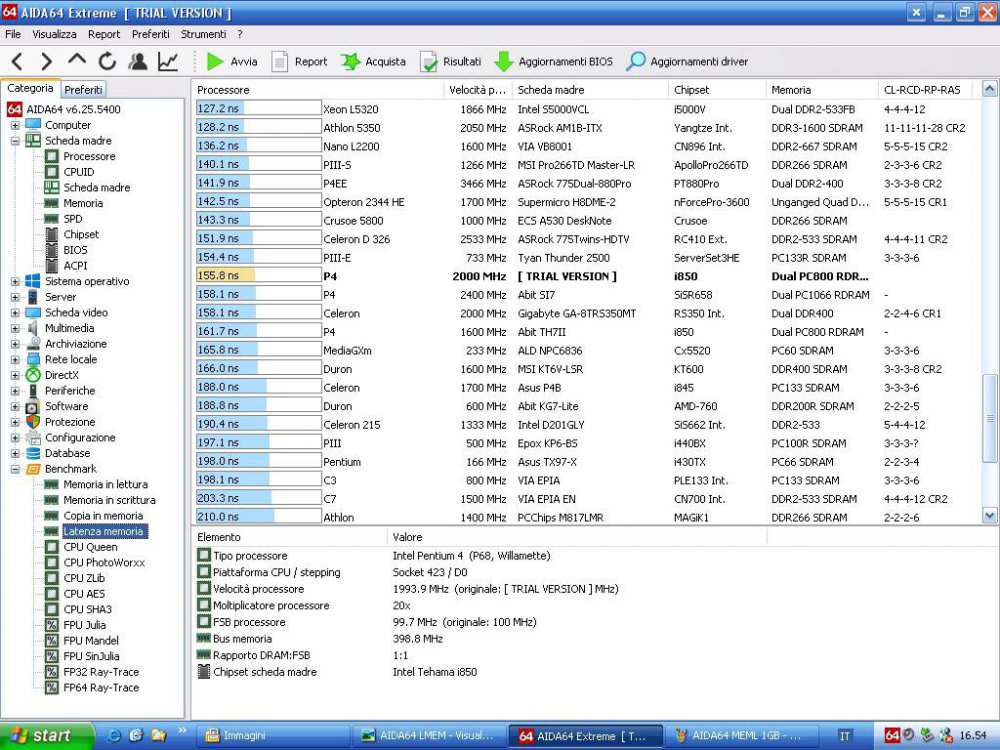This screenshot has width=1000, height=750.
Task: Refresh the view with the reload icon
Action: pos(107,60)
